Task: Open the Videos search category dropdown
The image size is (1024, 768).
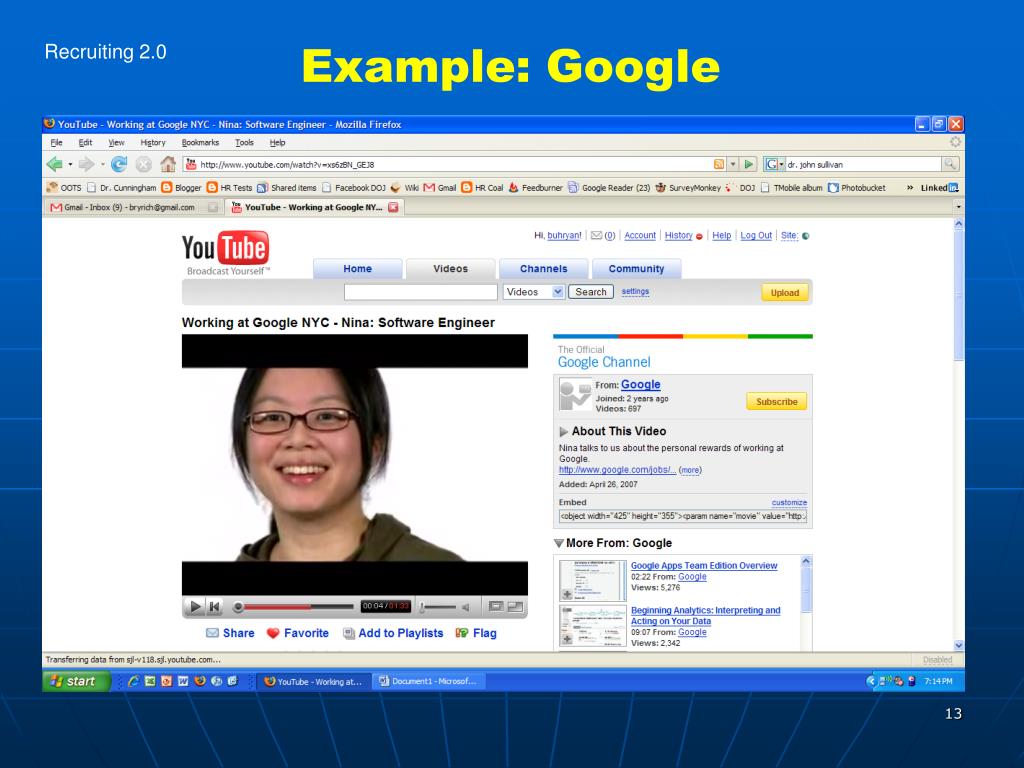Action: [x=558, y=292]
